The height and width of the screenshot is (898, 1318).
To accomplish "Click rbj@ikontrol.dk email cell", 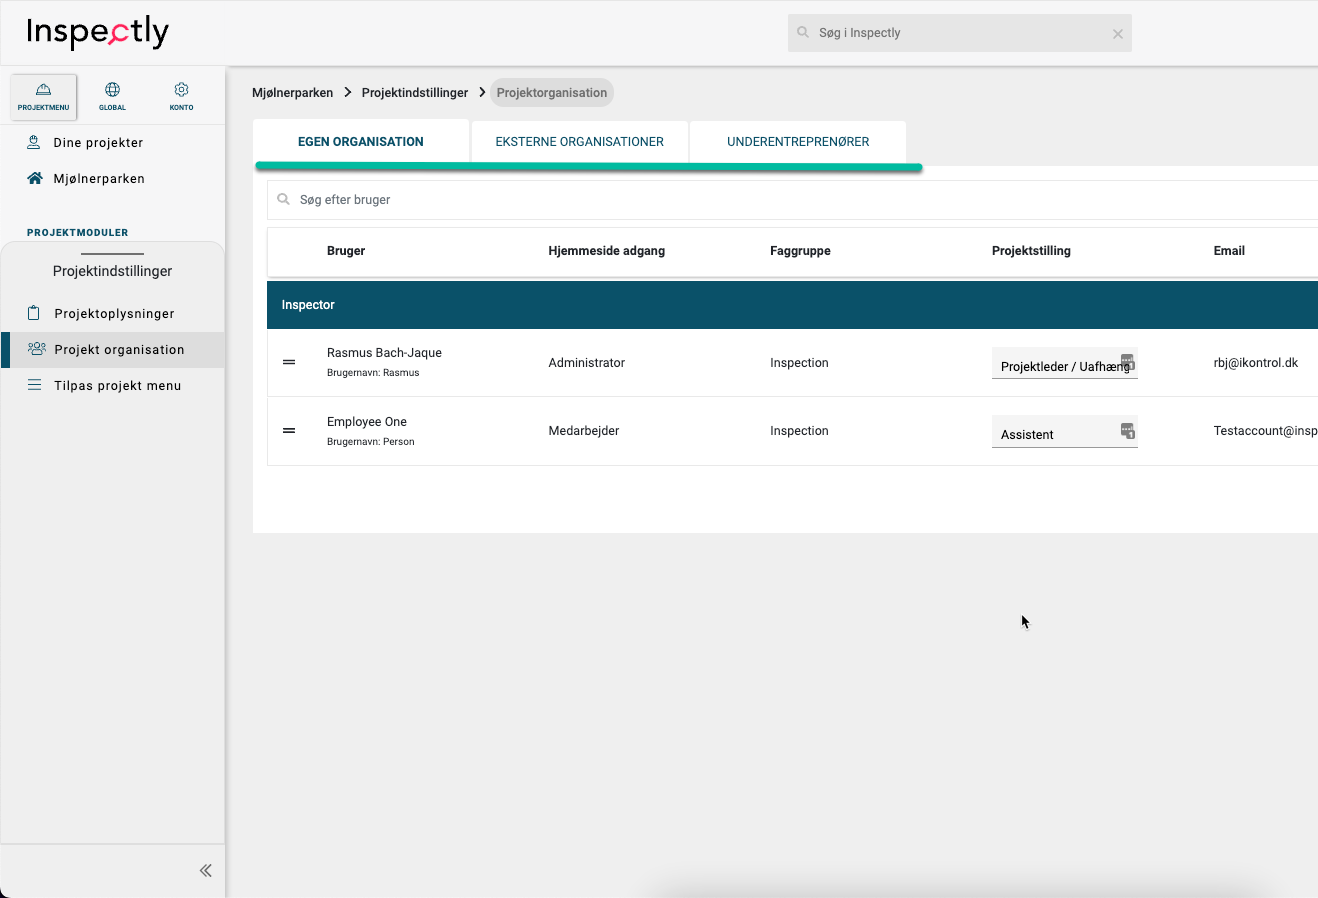I will [x=1256, y=363].
